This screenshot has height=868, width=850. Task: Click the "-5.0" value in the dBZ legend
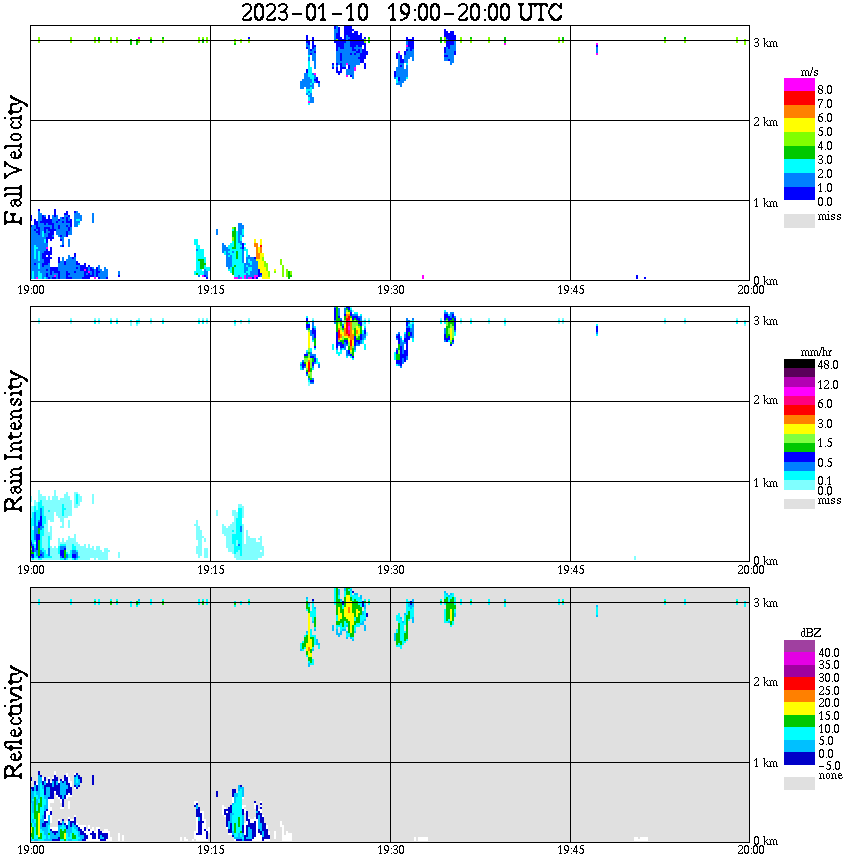[x=829, y=766]
